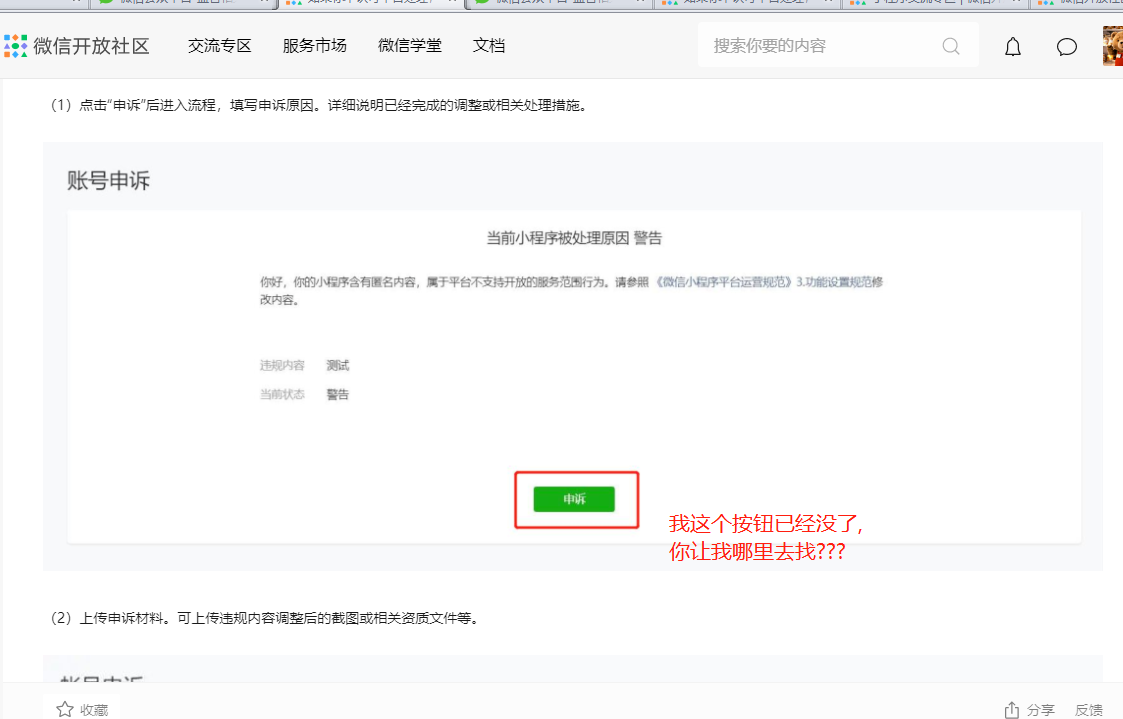Click the green 申诉 button
This screenshot has width=1123, height=719.
(x=574, y=499)
